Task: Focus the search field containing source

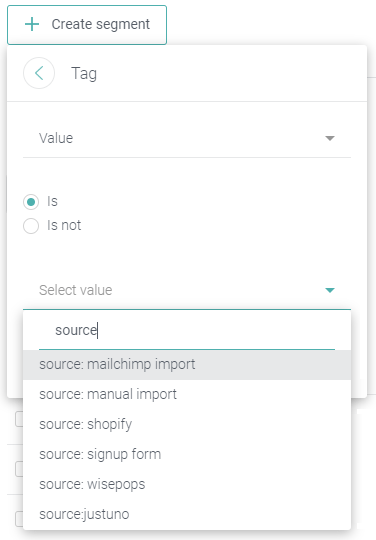Action: point(187,331)
